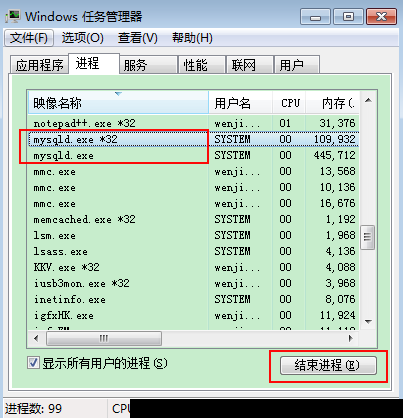
Task: Open the 文件(F) menu
Action: pos(29,38)
